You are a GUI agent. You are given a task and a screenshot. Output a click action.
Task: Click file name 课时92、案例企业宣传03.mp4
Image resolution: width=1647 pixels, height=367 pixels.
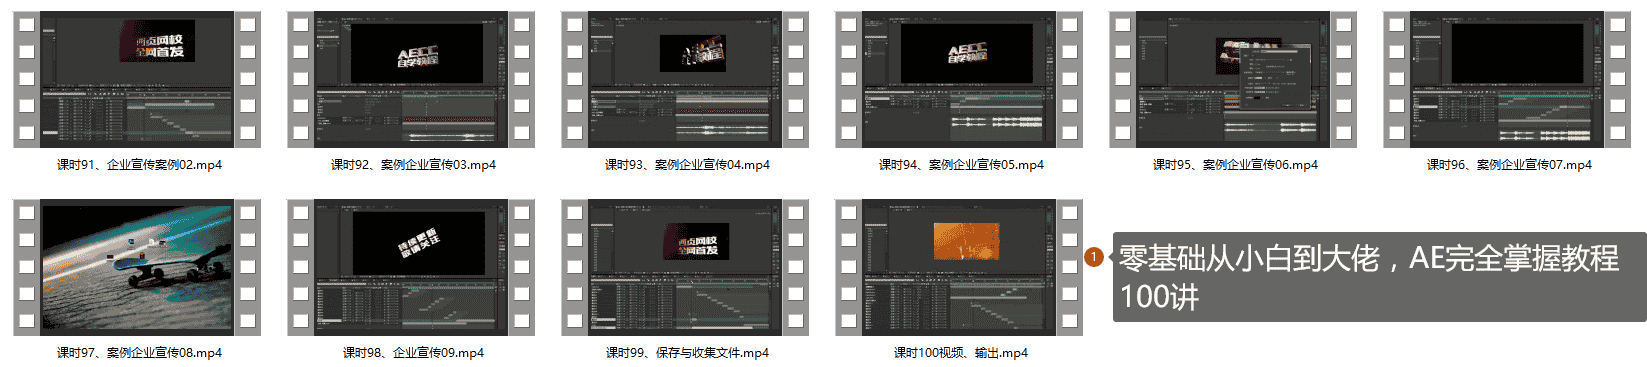[x=413, y=165]
